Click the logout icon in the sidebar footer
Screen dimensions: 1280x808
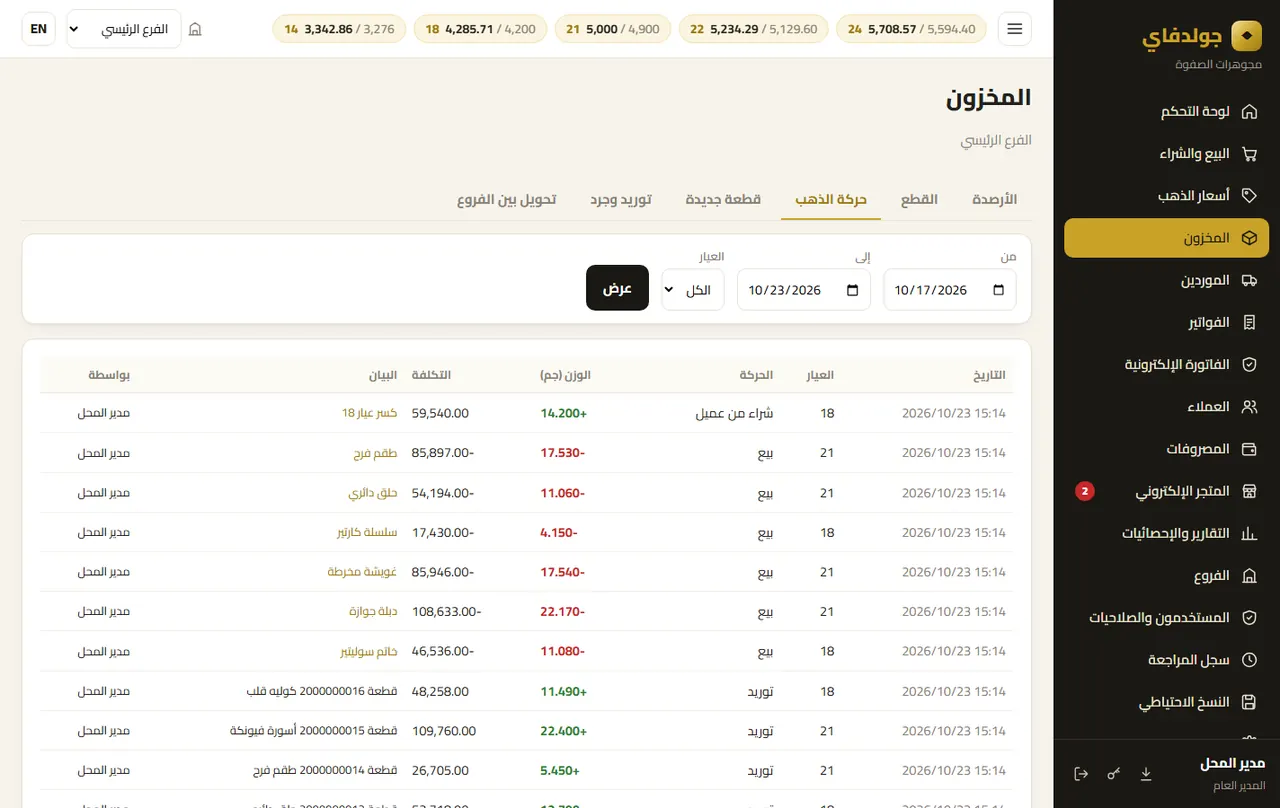coord(1080,774)
